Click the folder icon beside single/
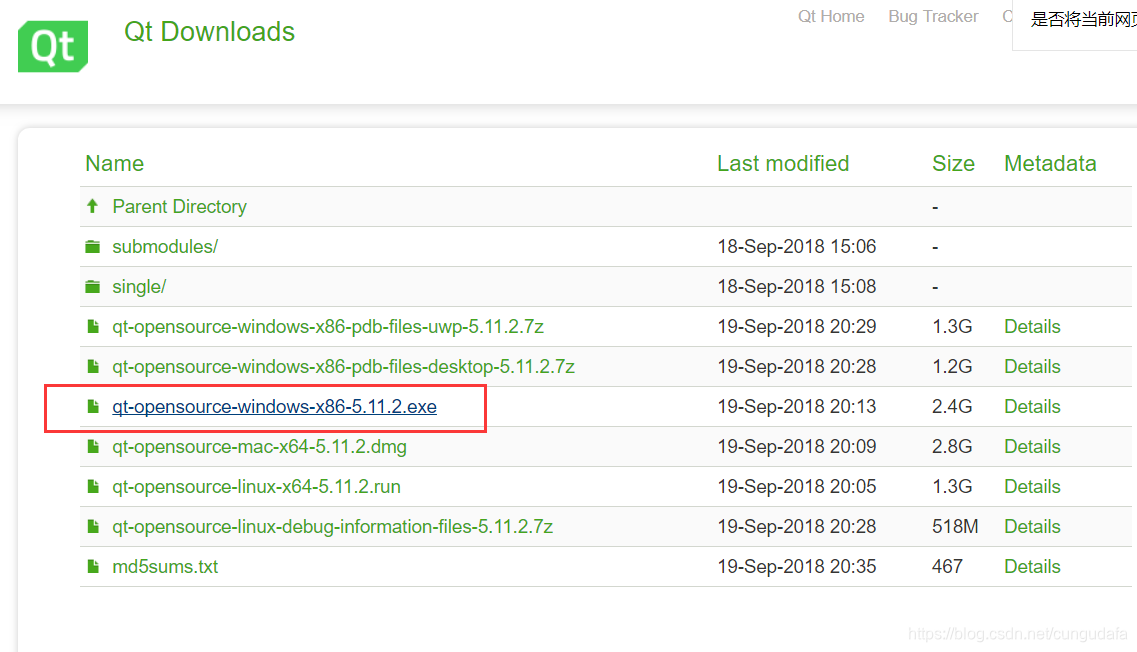This screenshot has width=1137, height=652. (92, 286)
